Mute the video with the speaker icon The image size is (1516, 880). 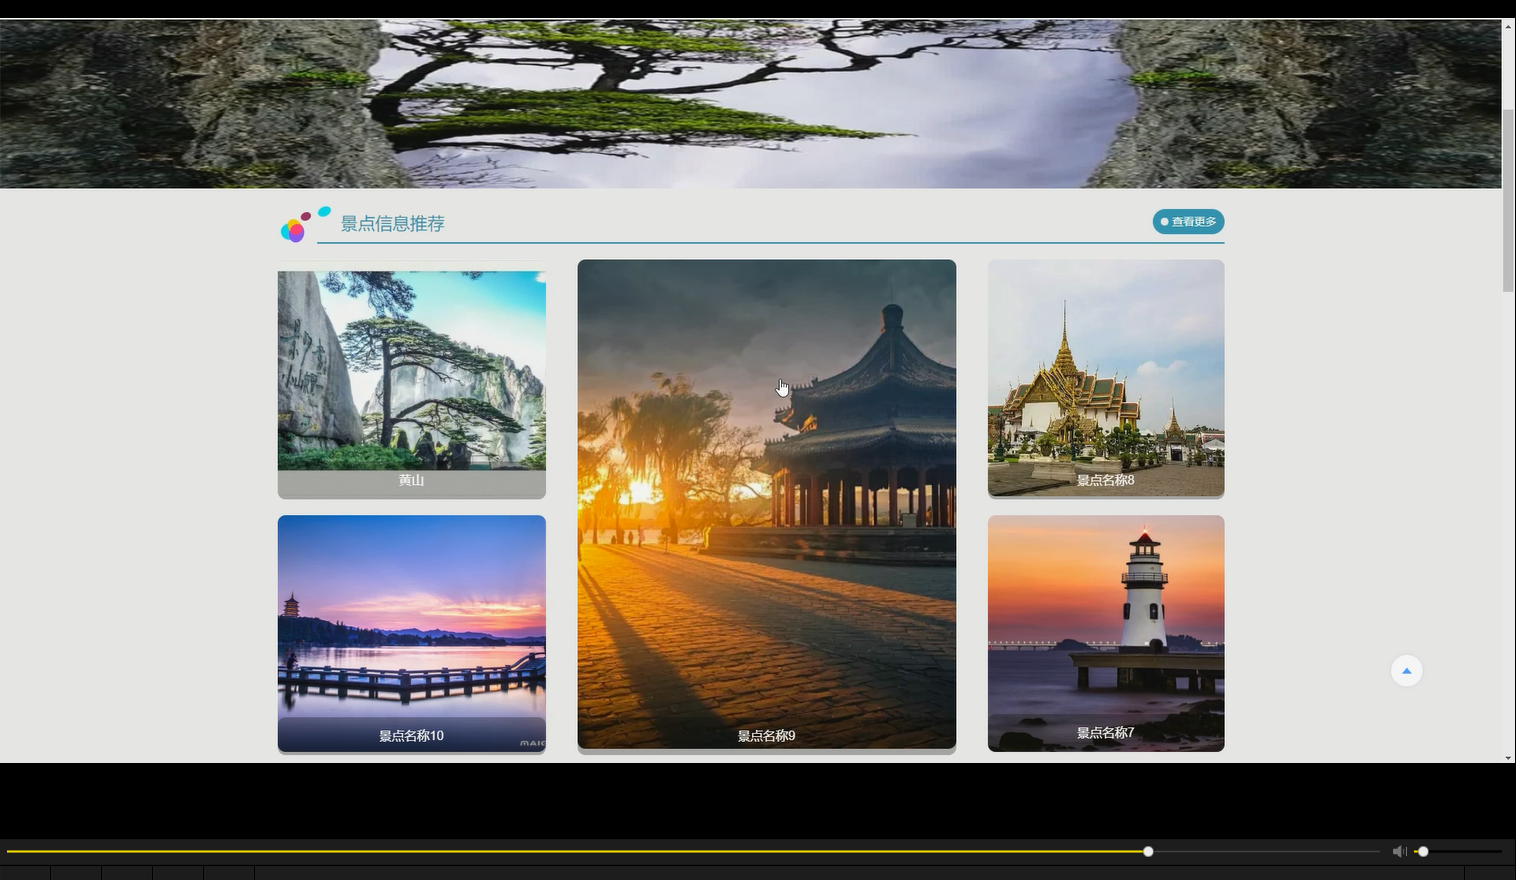[1399, 851]
